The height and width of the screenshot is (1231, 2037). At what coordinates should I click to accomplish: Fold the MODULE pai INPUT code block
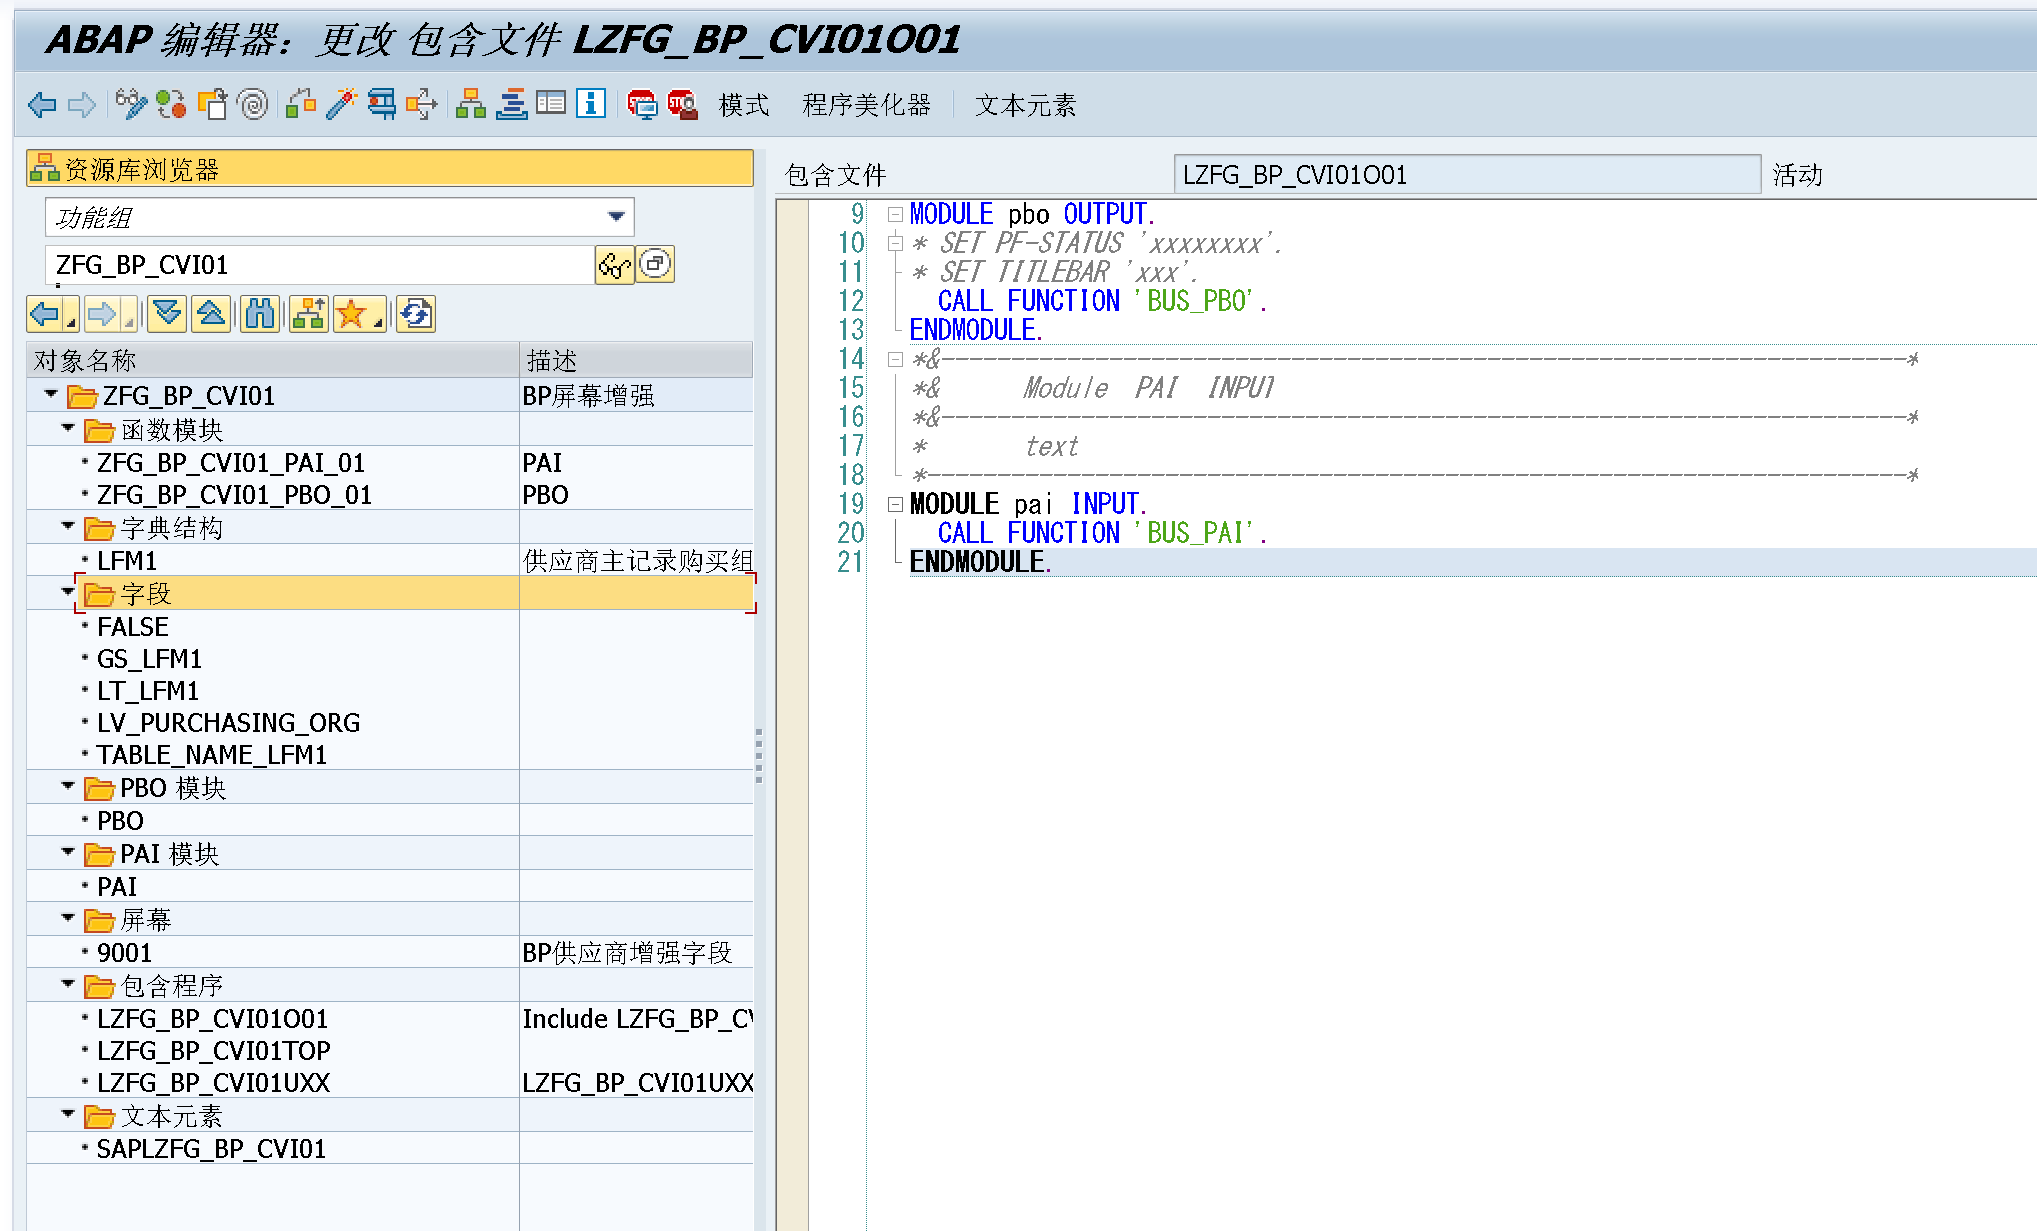(896, 504)
